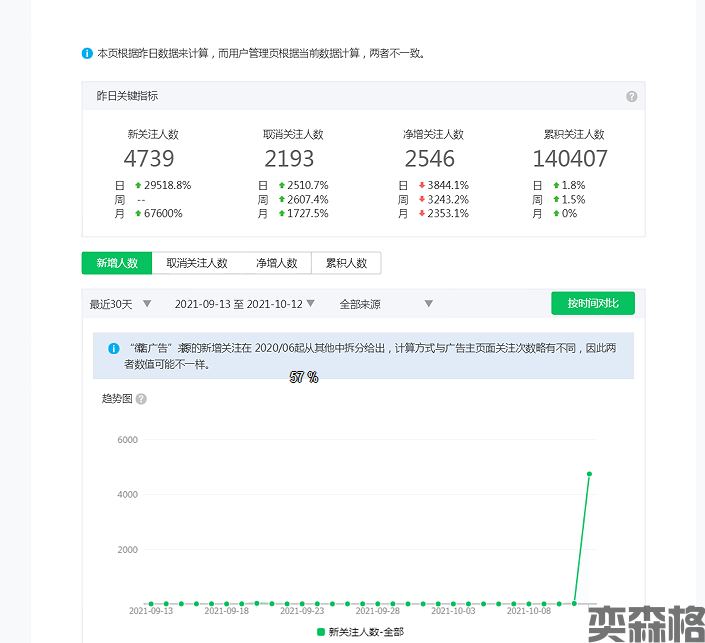Switch to the 取消关注人数 tab
Screen dimensions: 705x643
pos(197,263)
